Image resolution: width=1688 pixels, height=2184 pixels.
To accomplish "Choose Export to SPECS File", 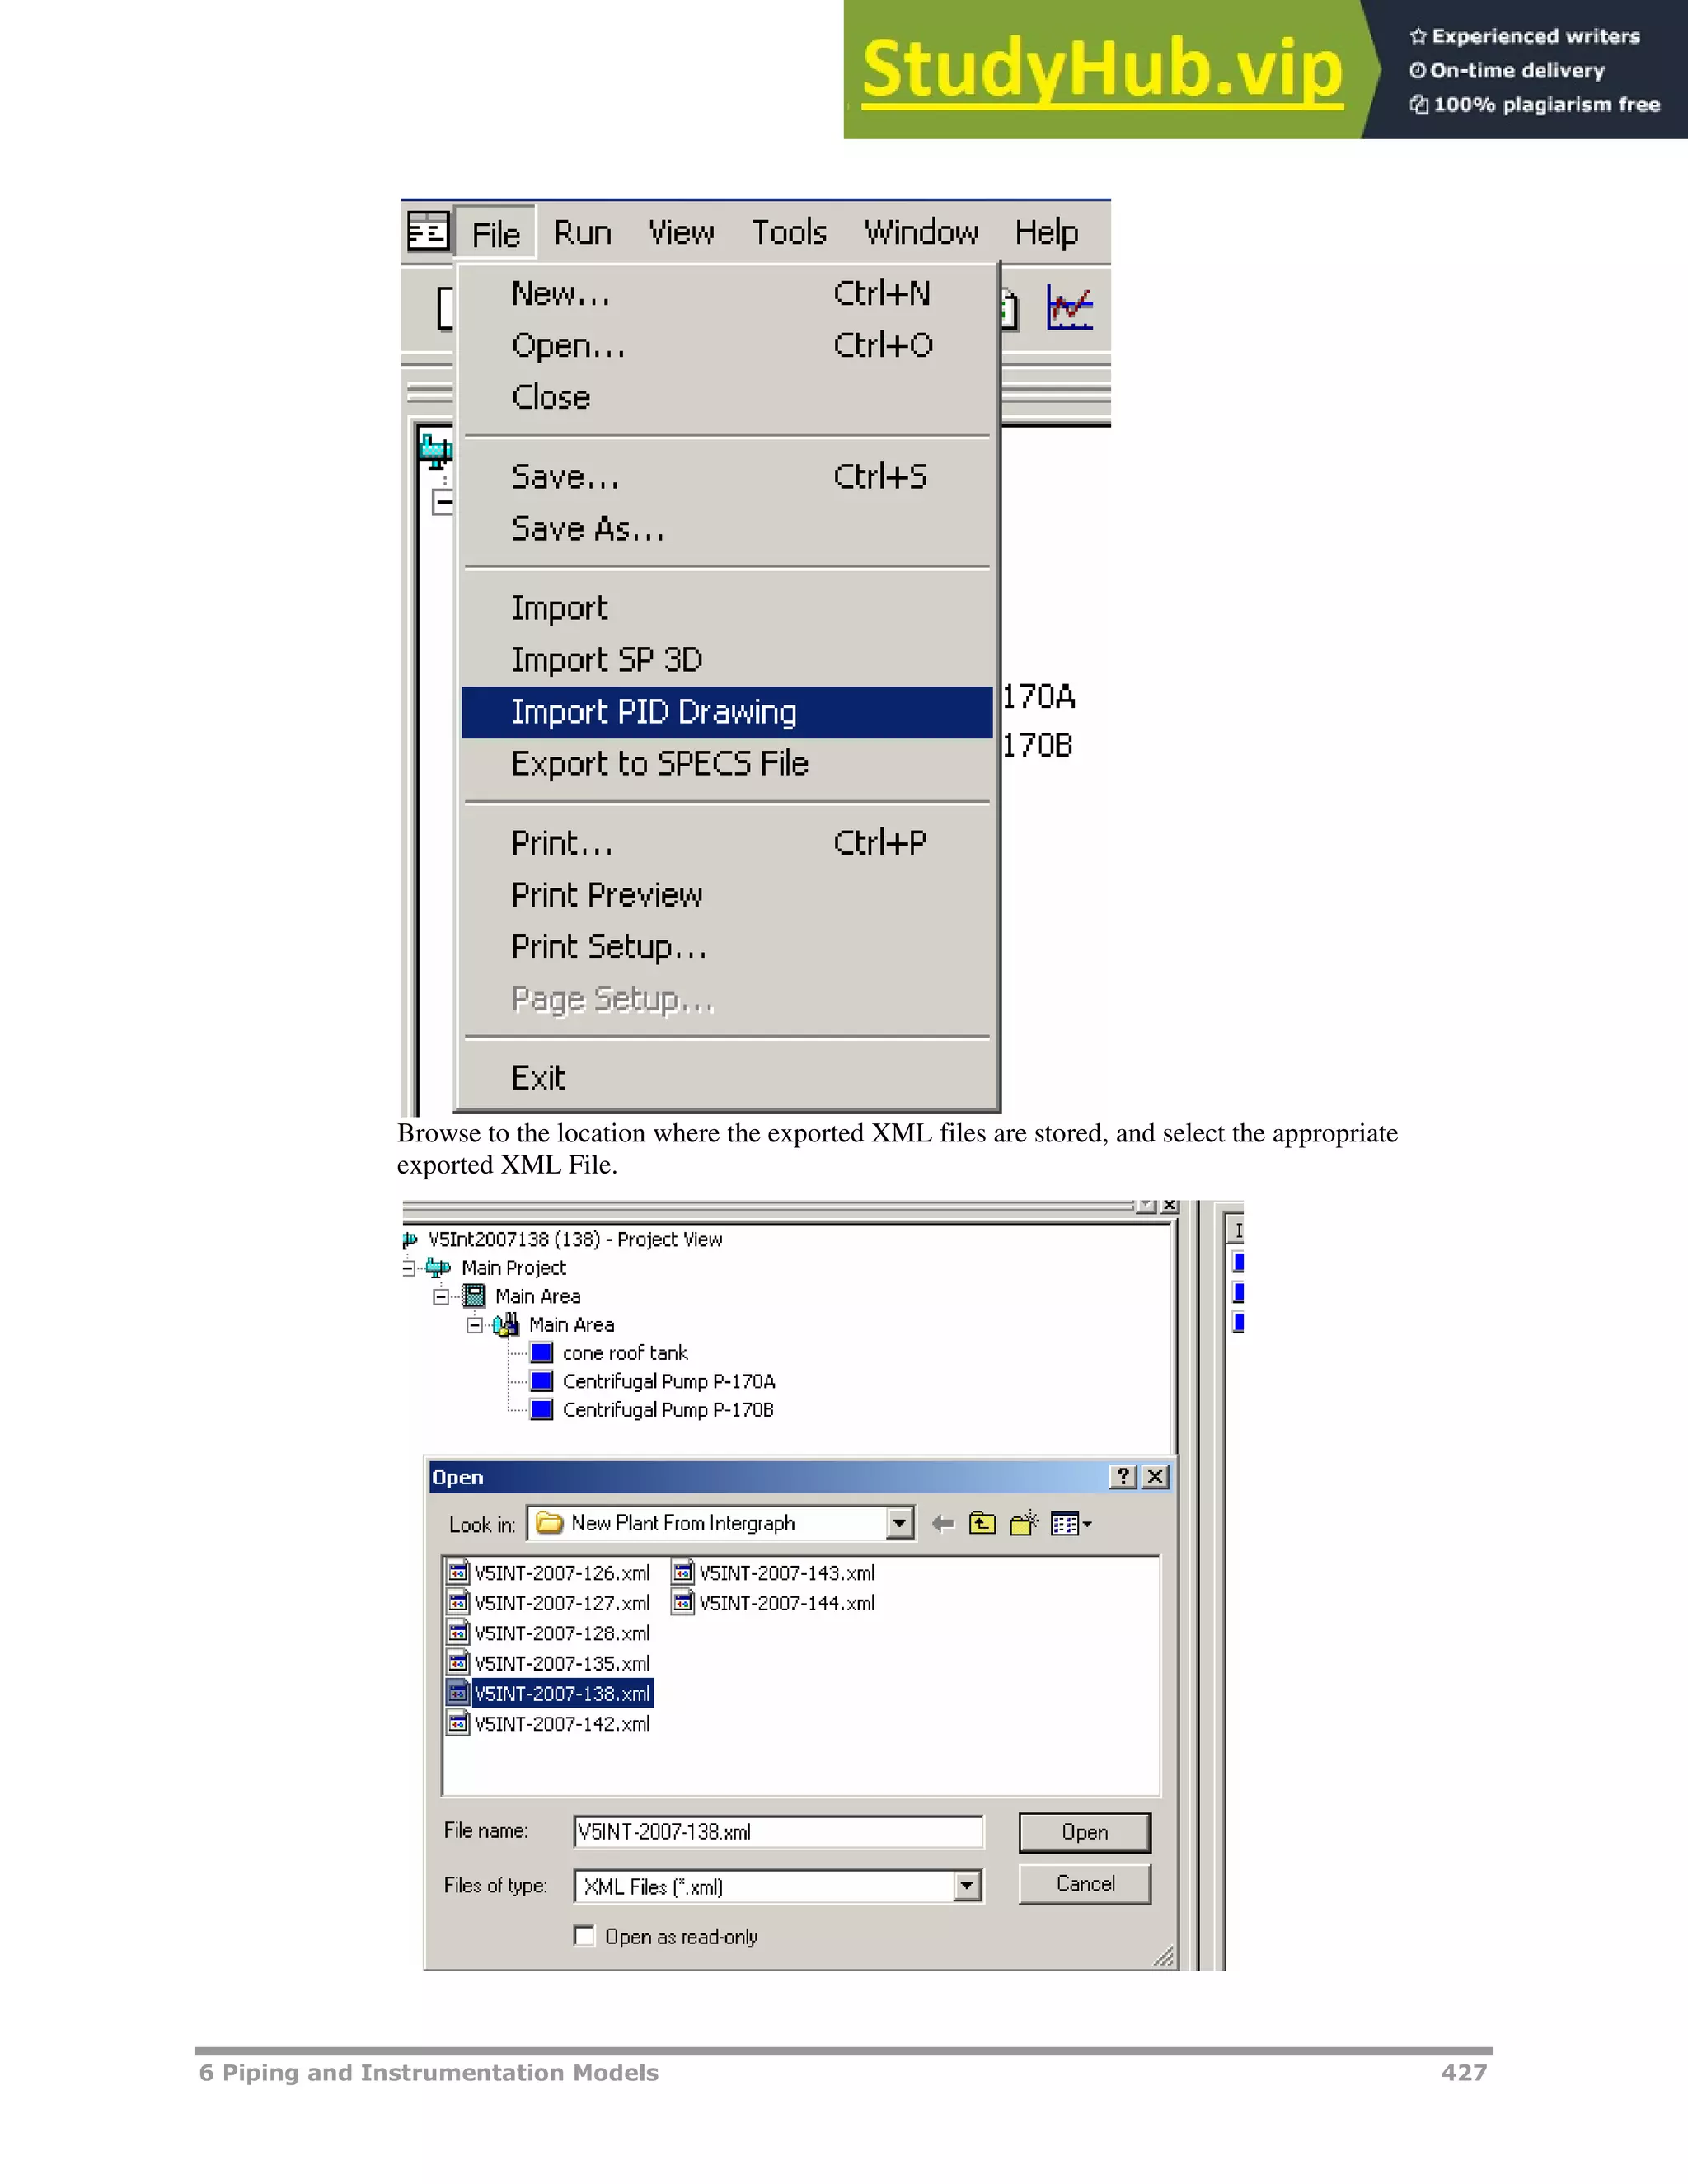I will click(727, 764).
